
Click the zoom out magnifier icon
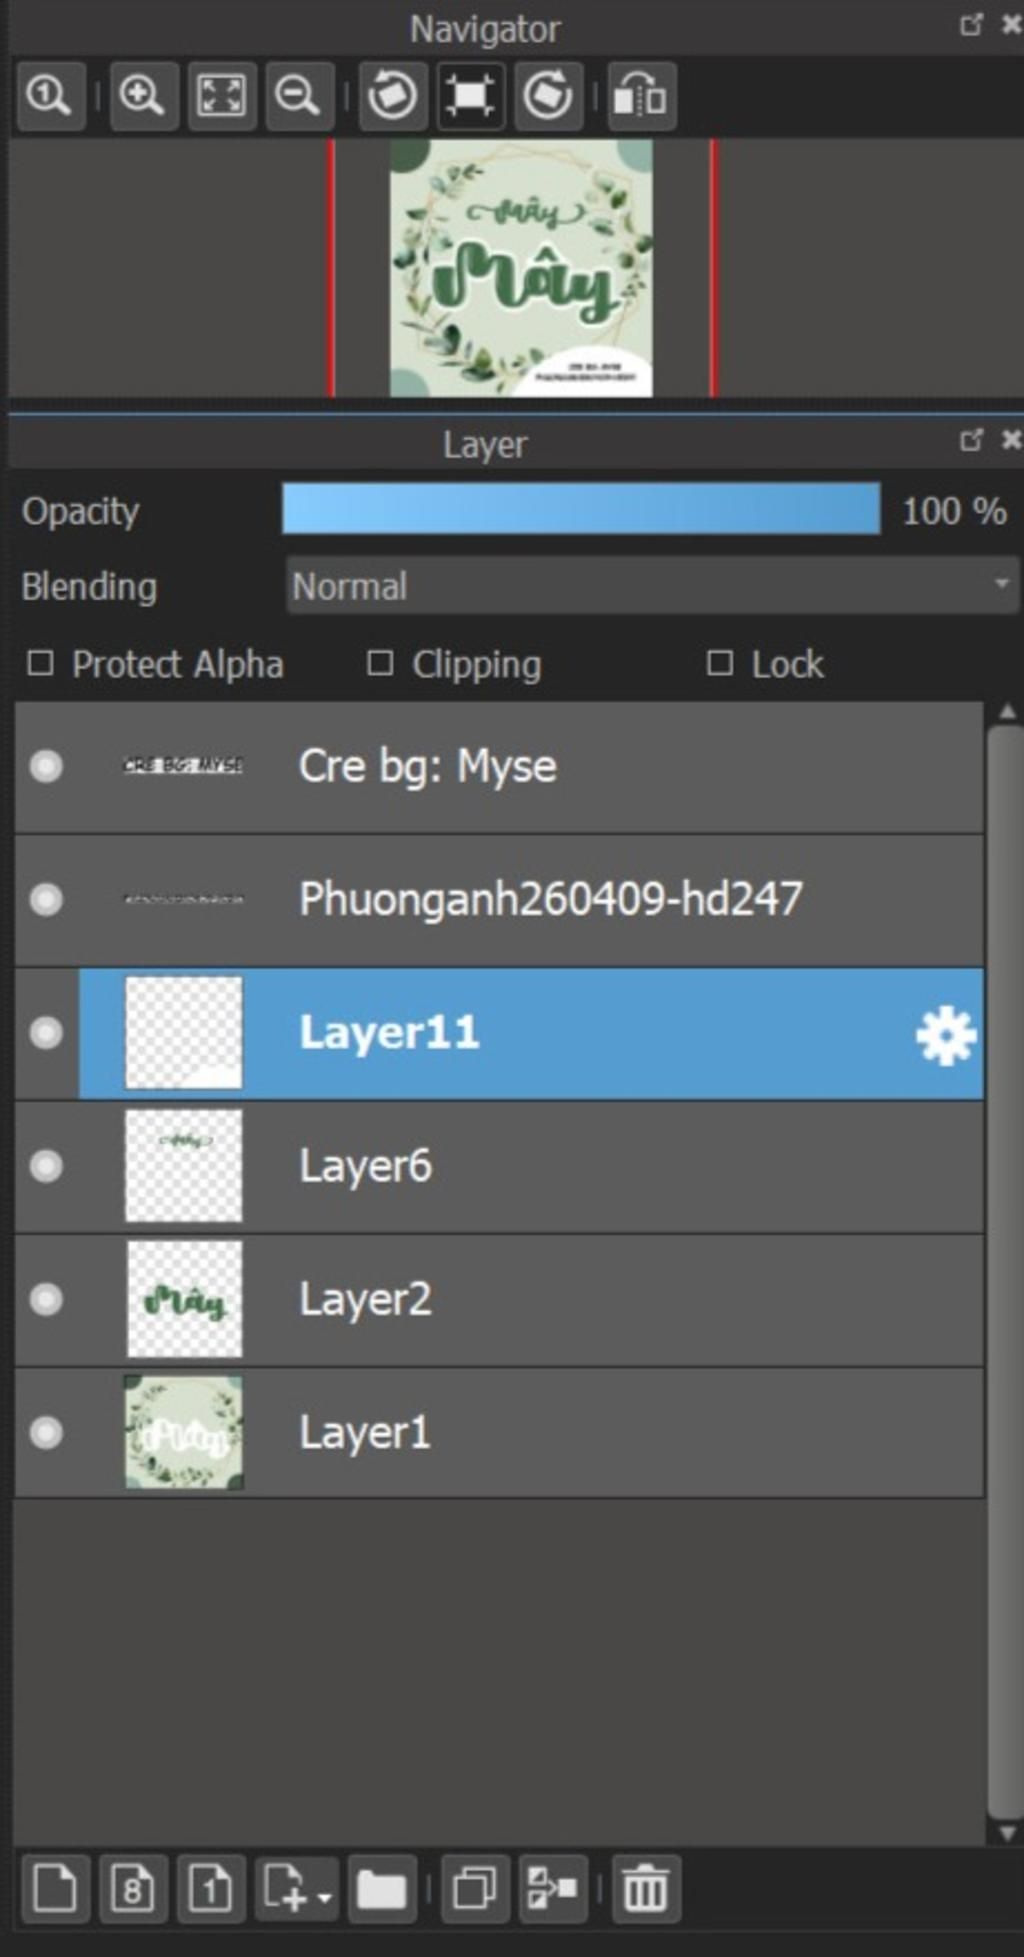click(x=298, y=96)
